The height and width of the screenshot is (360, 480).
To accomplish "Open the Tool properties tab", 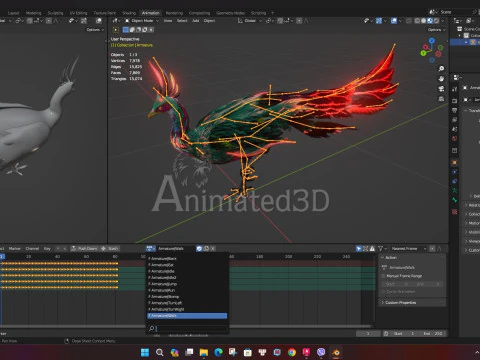I will [x=455, y=89].
